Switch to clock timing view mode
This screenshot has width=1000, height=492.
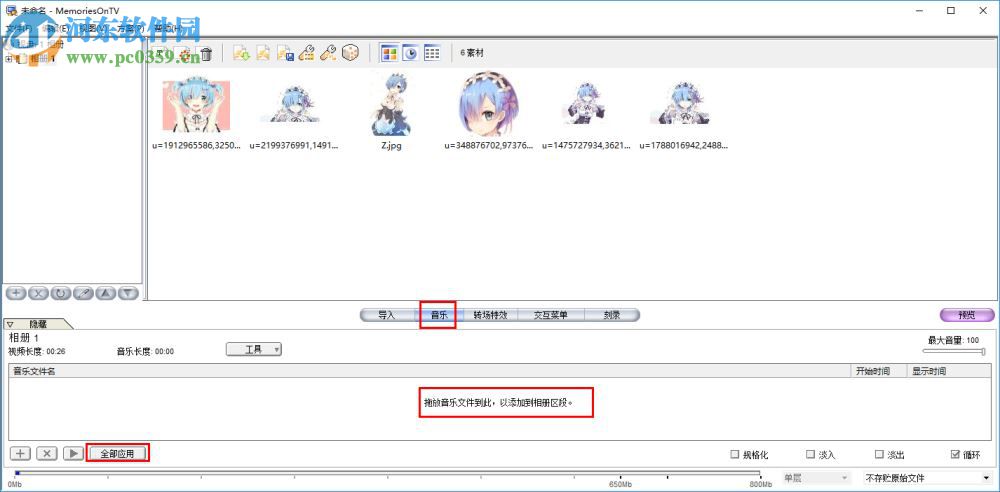[410, 54]
